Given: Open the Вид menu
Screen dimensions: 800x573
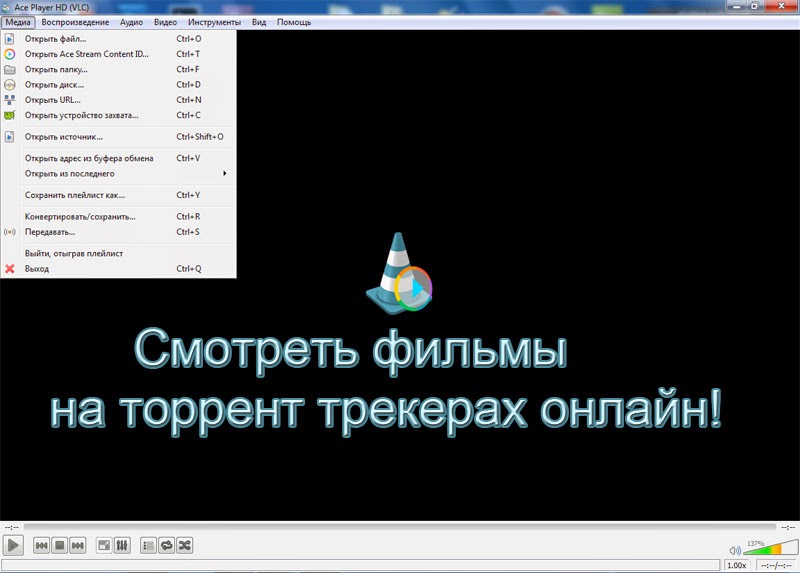Looking at the screenshot, I should pos(259,22).
